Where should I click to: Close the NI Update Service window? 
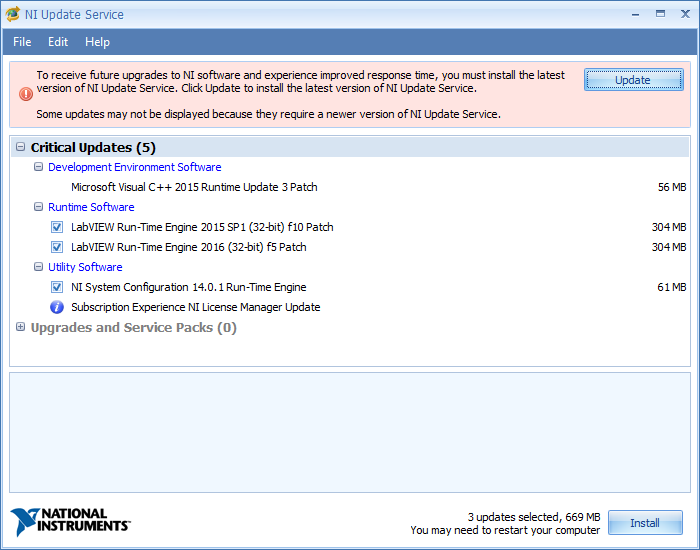click(x=685, y=14)
